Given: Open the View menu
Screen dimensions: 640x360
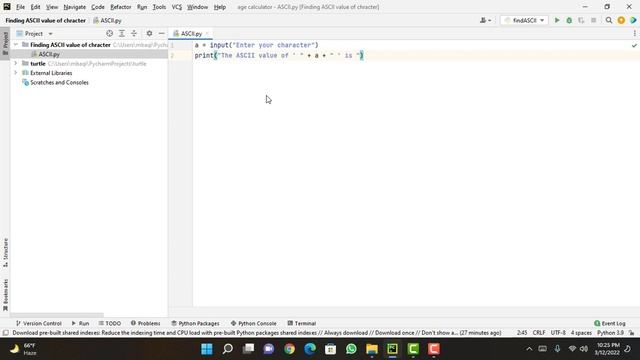Looking at the screenshot, I should coord(51,7).
